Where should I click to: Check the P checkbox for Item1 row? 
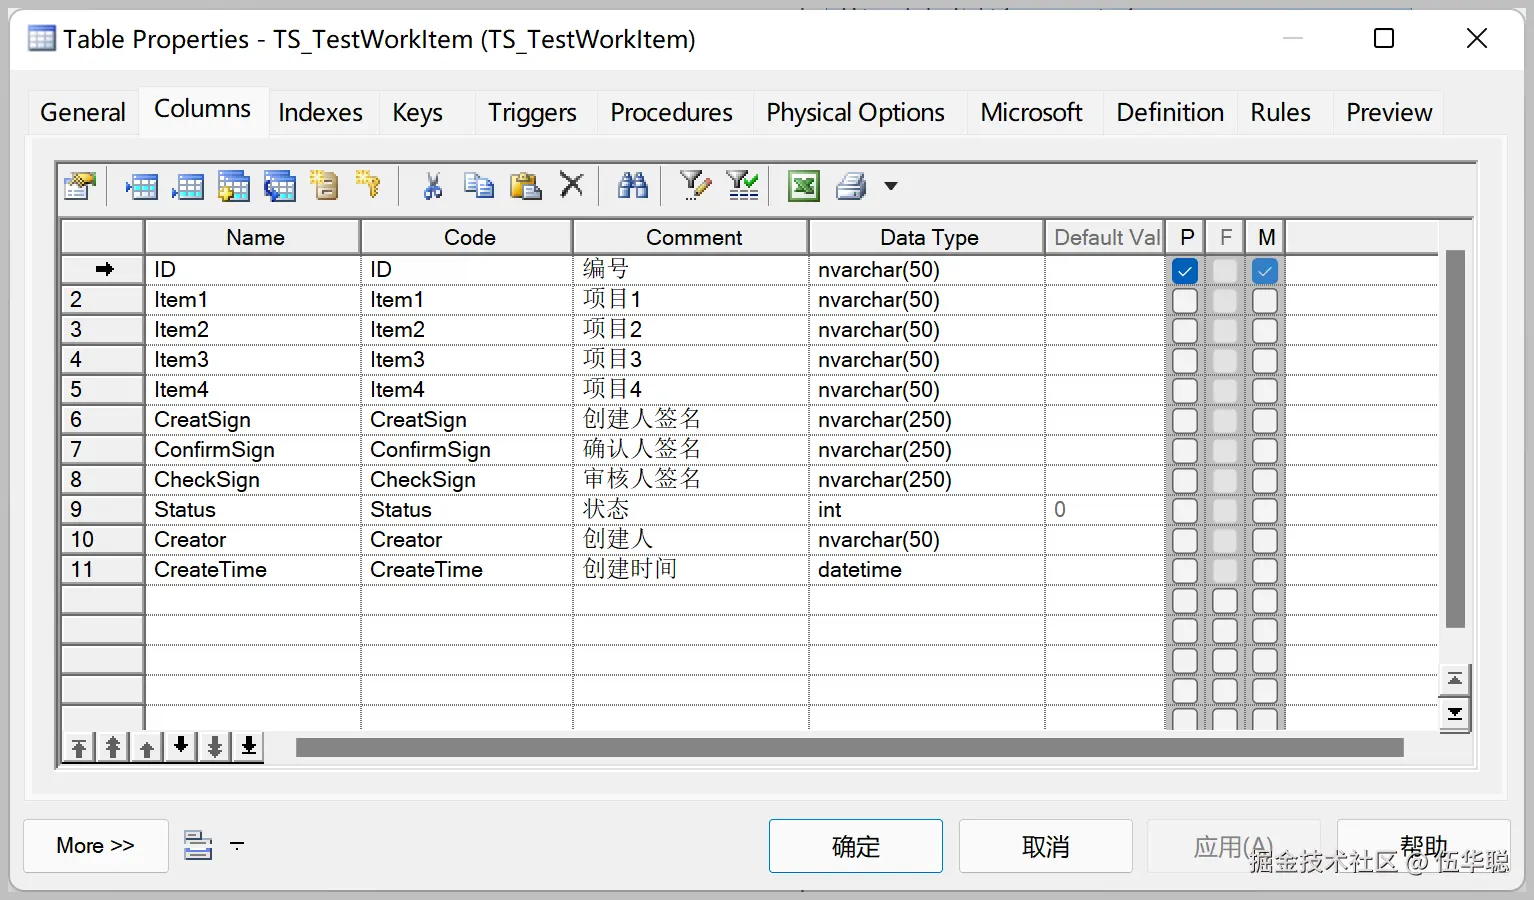(1185, 301)
